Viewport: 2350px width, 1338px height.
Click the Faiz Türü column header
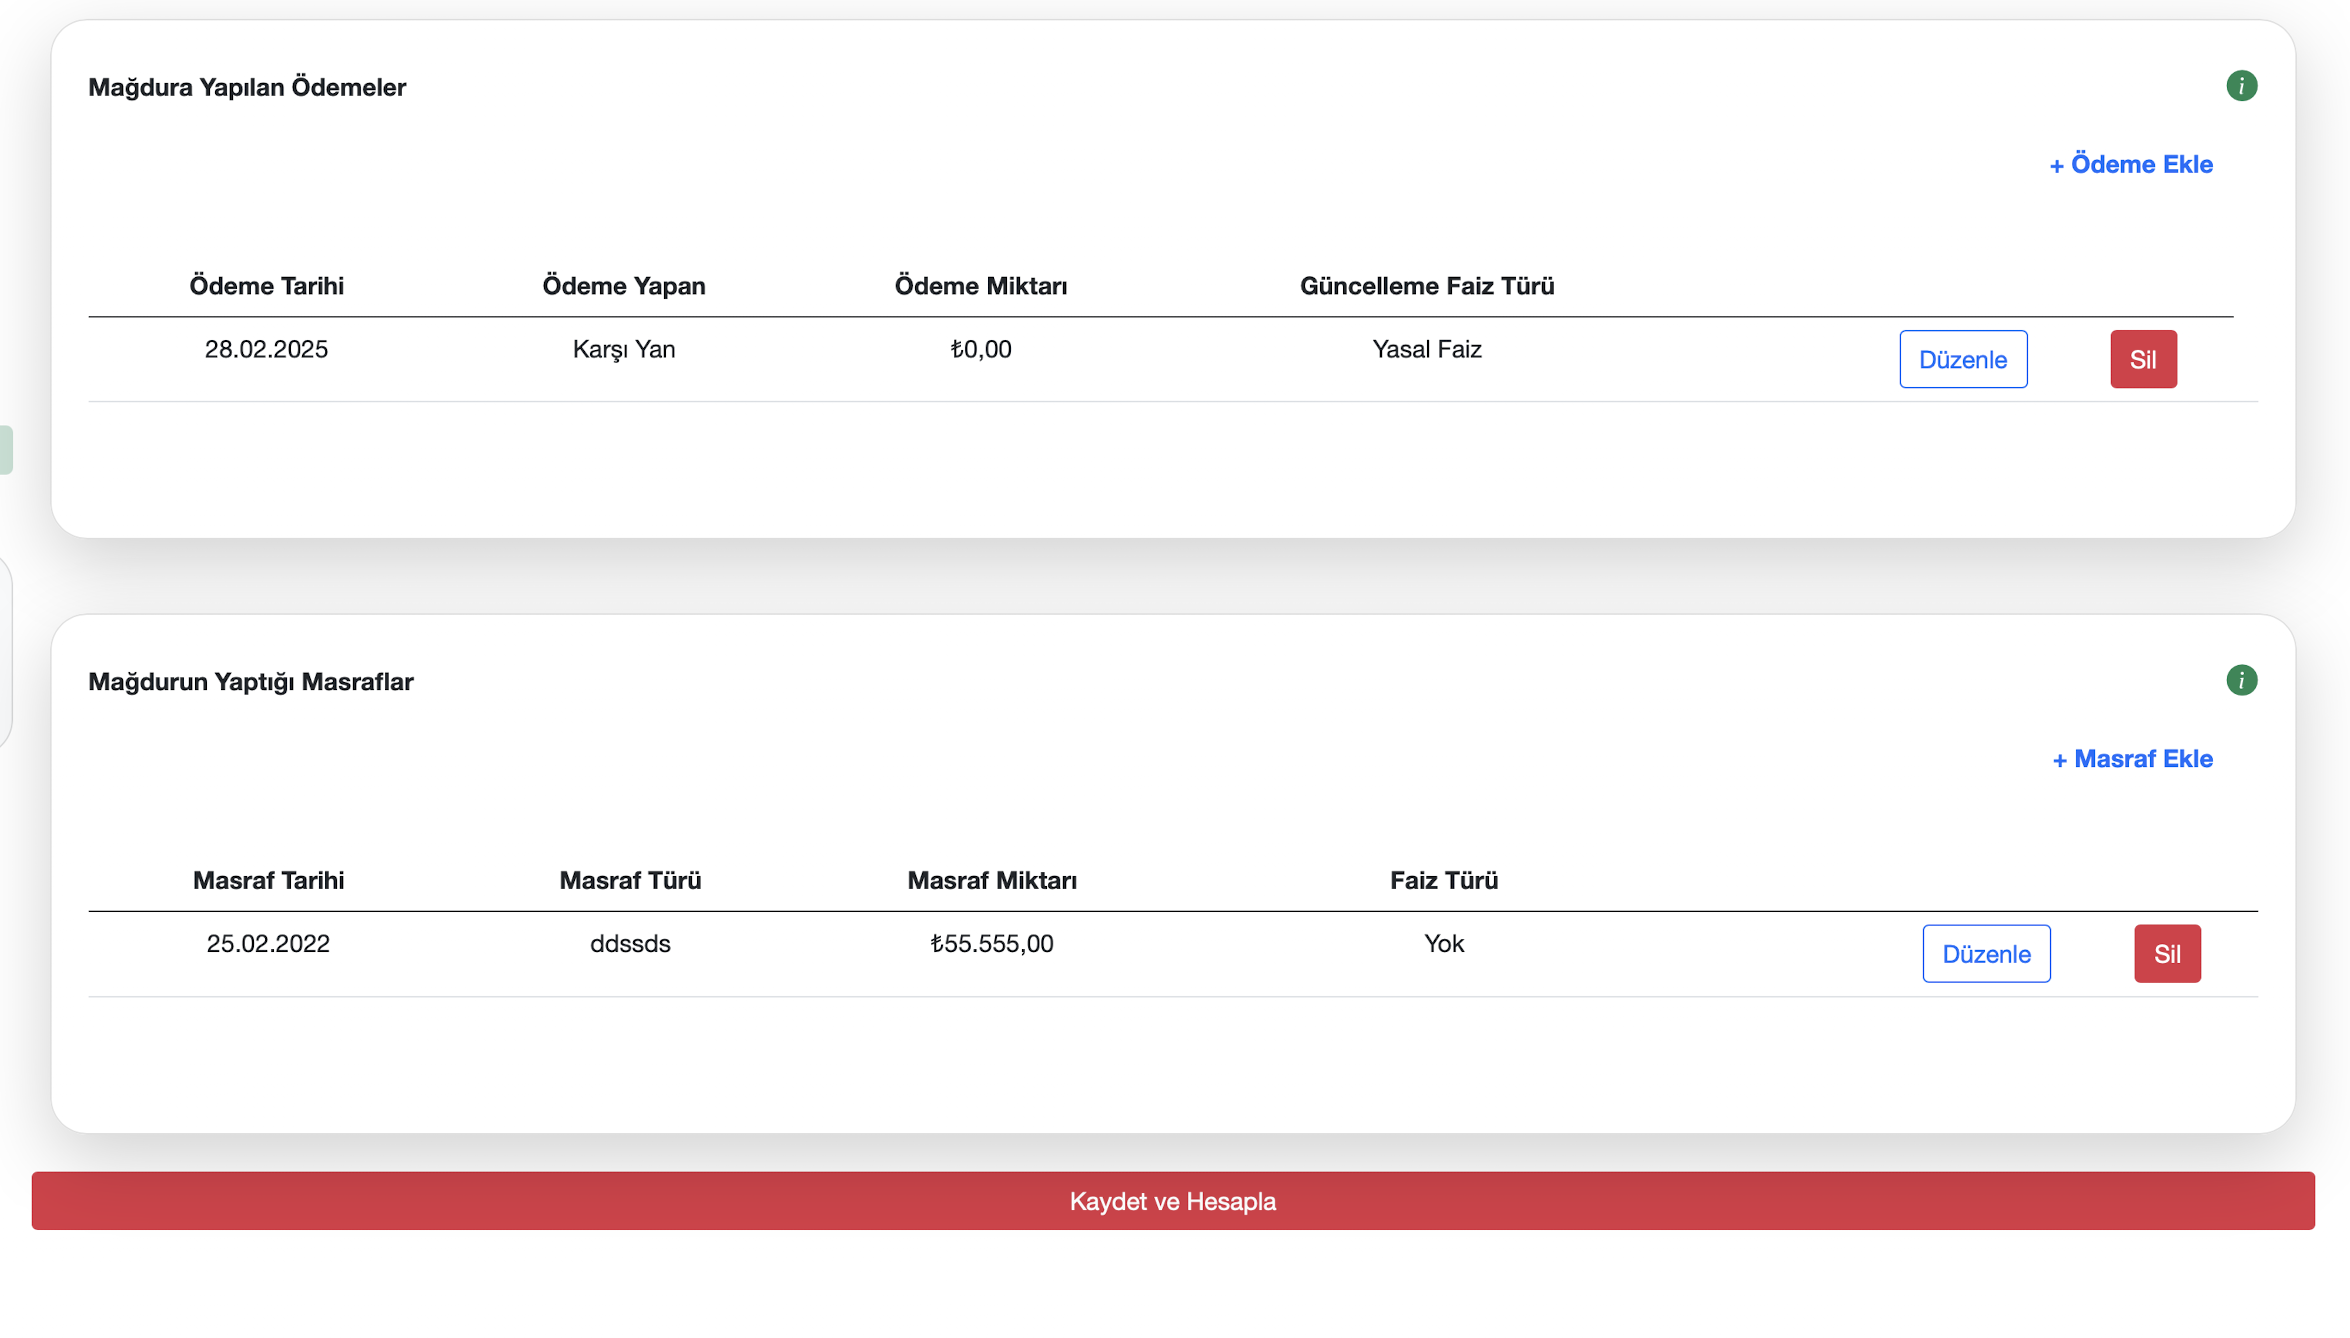coord(1443,880)
